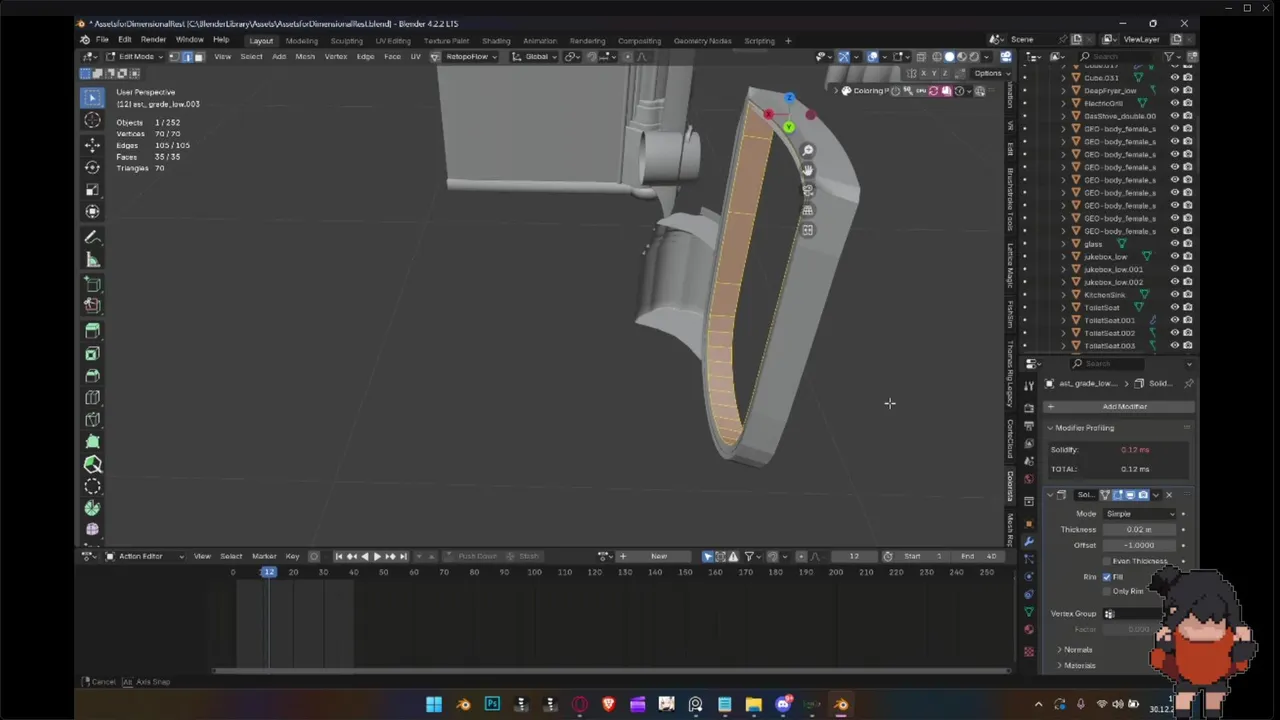Select the Knife tool
The width and height of the screenshot is (1280, 720).
[93, 419]
